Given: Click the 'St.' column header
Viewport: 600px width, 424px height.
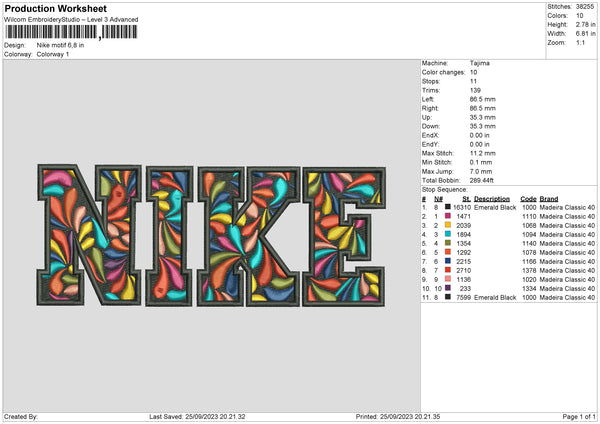Looking at the screenshot, I should click(466, 199).
